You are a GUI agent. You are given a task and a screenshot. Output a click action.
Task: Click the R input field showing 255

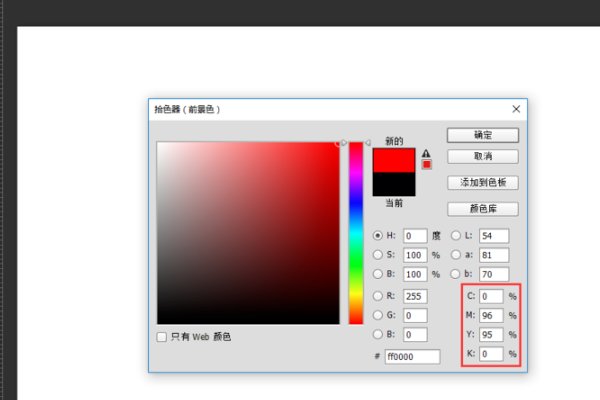point(415,296)
